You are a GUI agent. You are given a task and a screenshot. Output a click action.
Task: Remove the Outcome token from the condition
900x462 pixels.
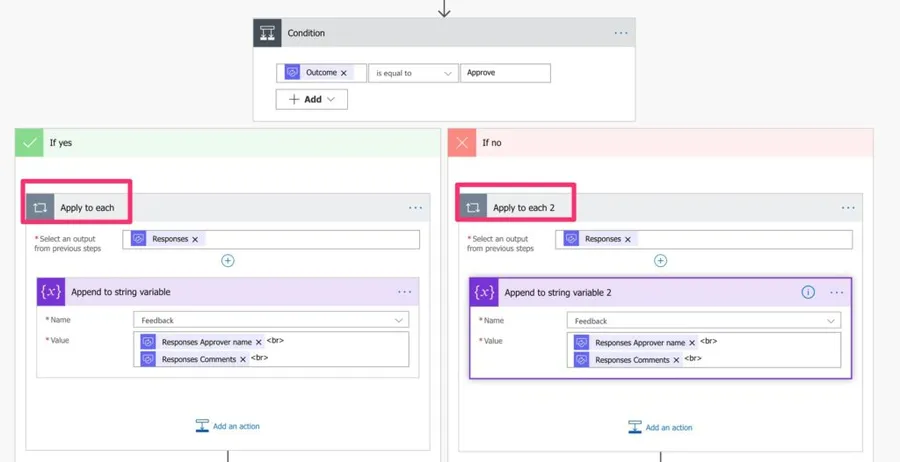(x=344, y=73)
